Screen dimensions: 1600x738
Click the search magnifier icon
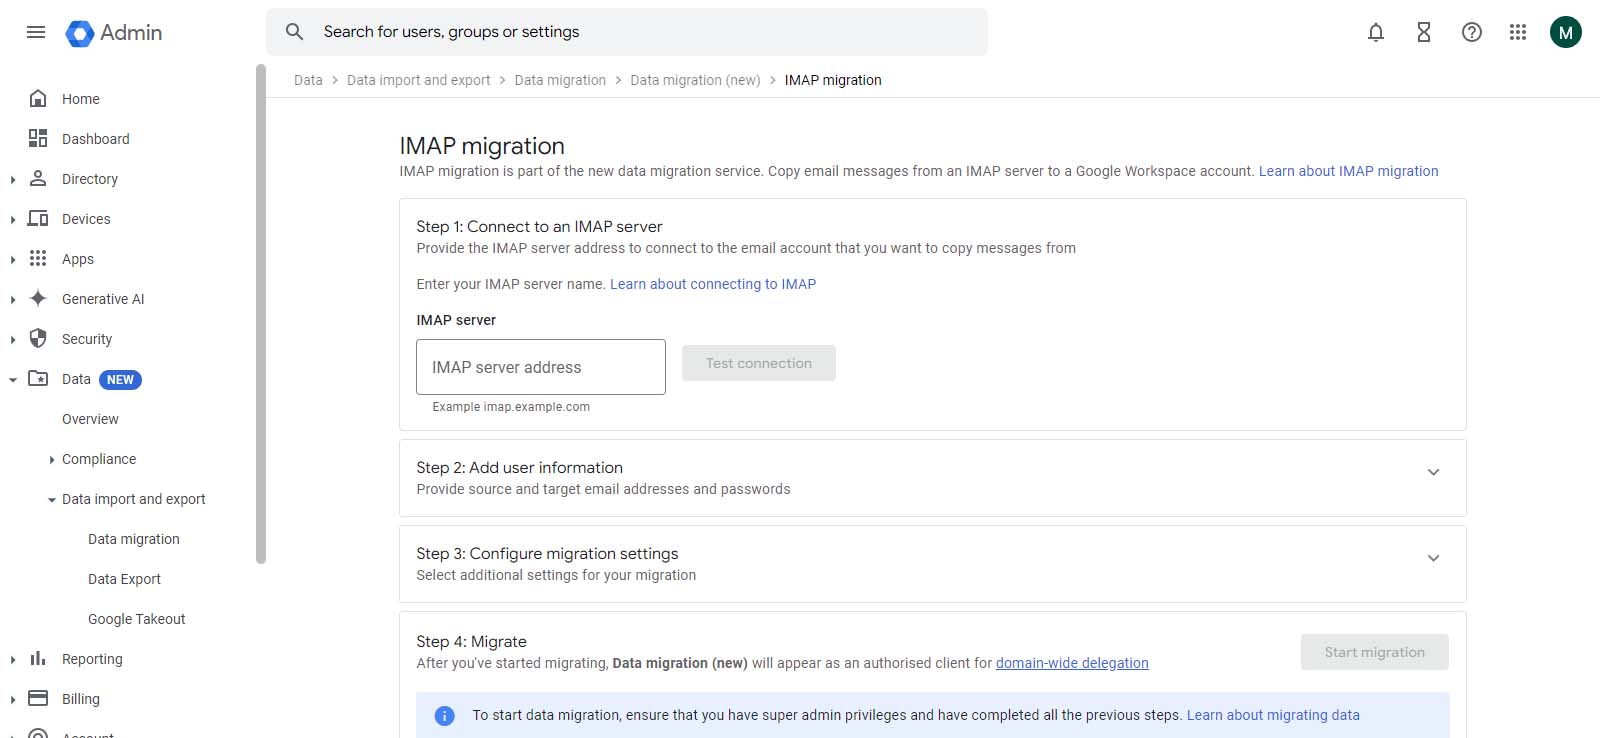pyautogui.click(x=294, y=32)
